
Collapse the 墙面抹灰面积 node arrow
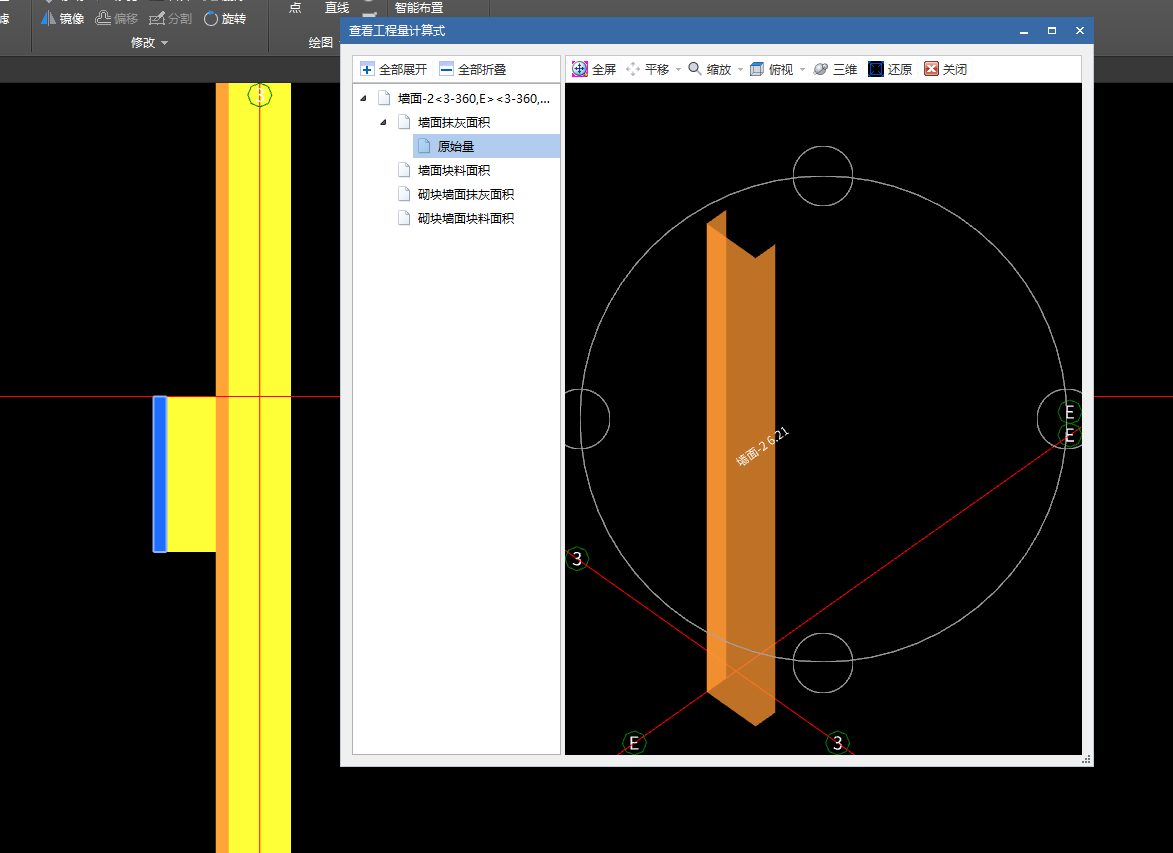[x=383, y=122]
